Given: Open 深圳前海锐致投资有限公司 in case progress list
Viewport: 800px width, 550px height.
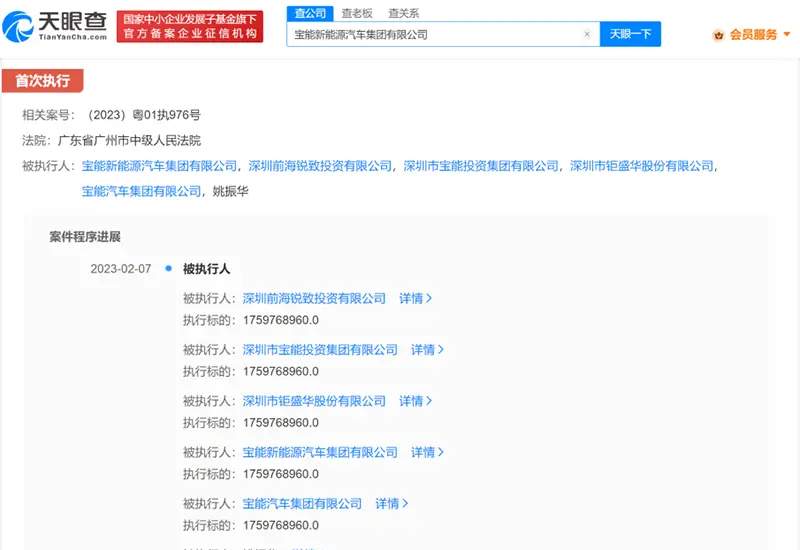Looking at the screenshot, I should pos(314,298).
